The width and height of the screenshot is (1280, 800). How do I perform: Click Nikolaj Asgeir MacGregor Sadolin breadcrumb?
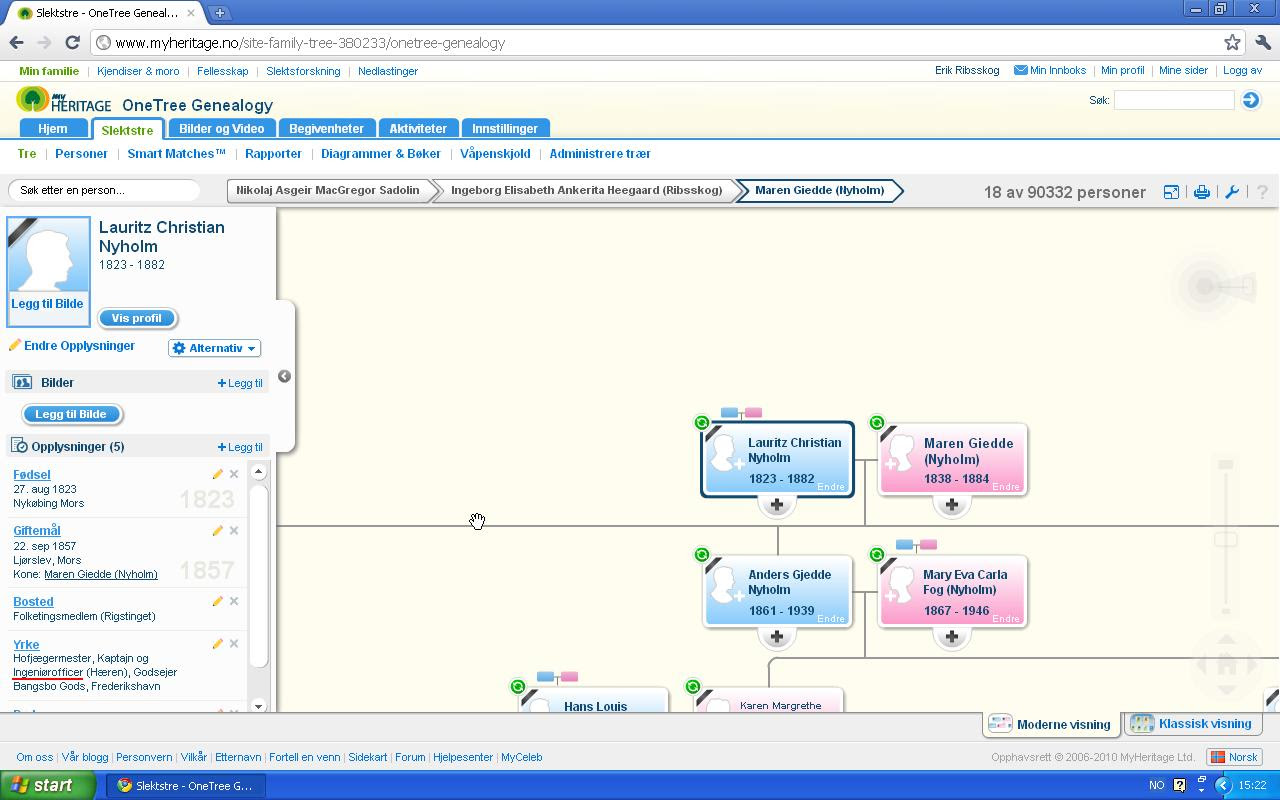pyautogui.click(x=328, y=190)
